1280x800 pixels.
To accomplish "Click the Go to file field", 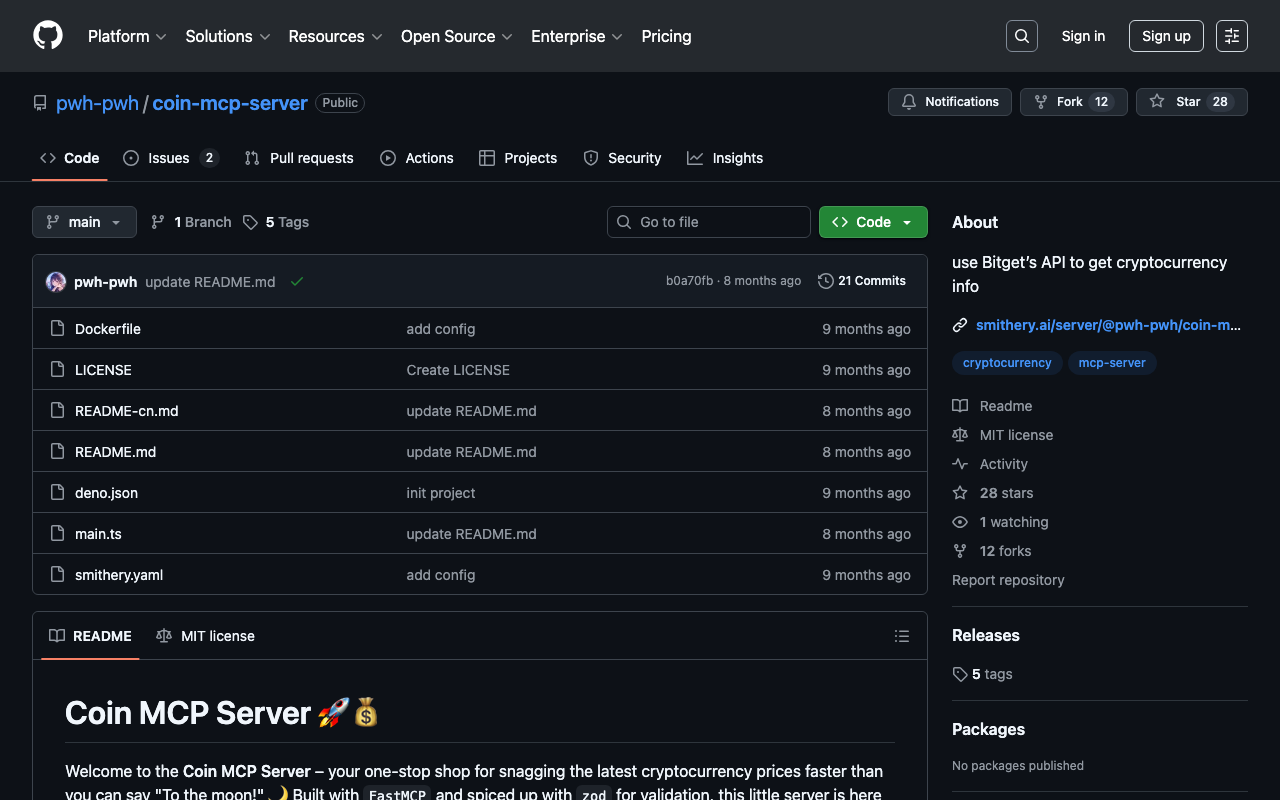I will pos(708,222).
